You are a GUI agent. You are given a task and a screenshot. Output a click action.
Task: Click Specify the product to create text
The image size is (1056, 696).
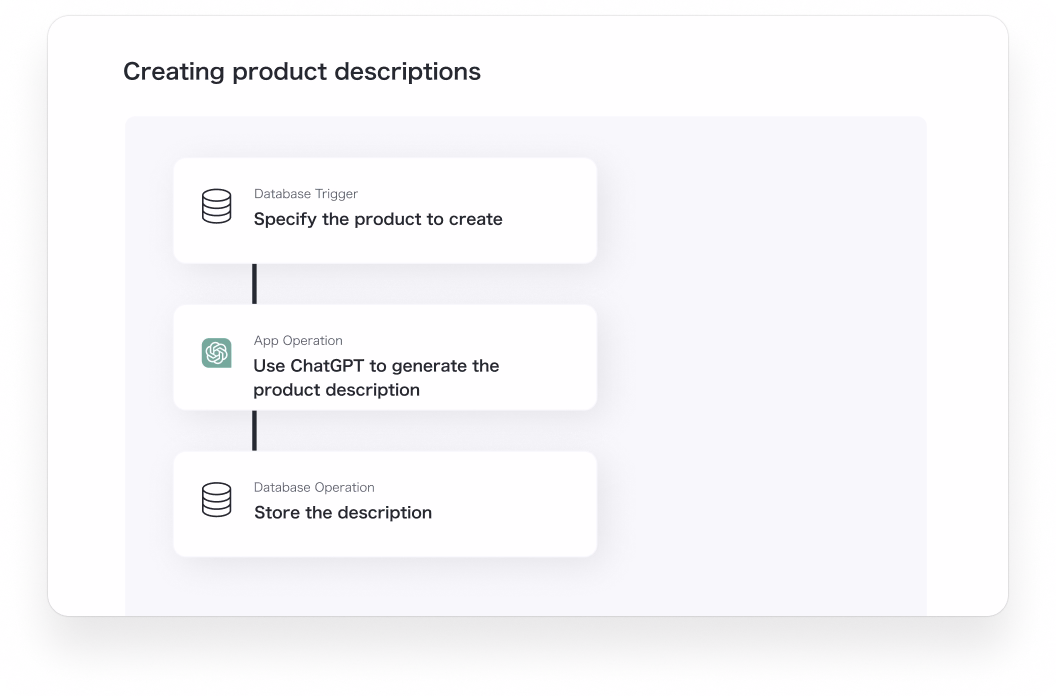coord(378,220)
